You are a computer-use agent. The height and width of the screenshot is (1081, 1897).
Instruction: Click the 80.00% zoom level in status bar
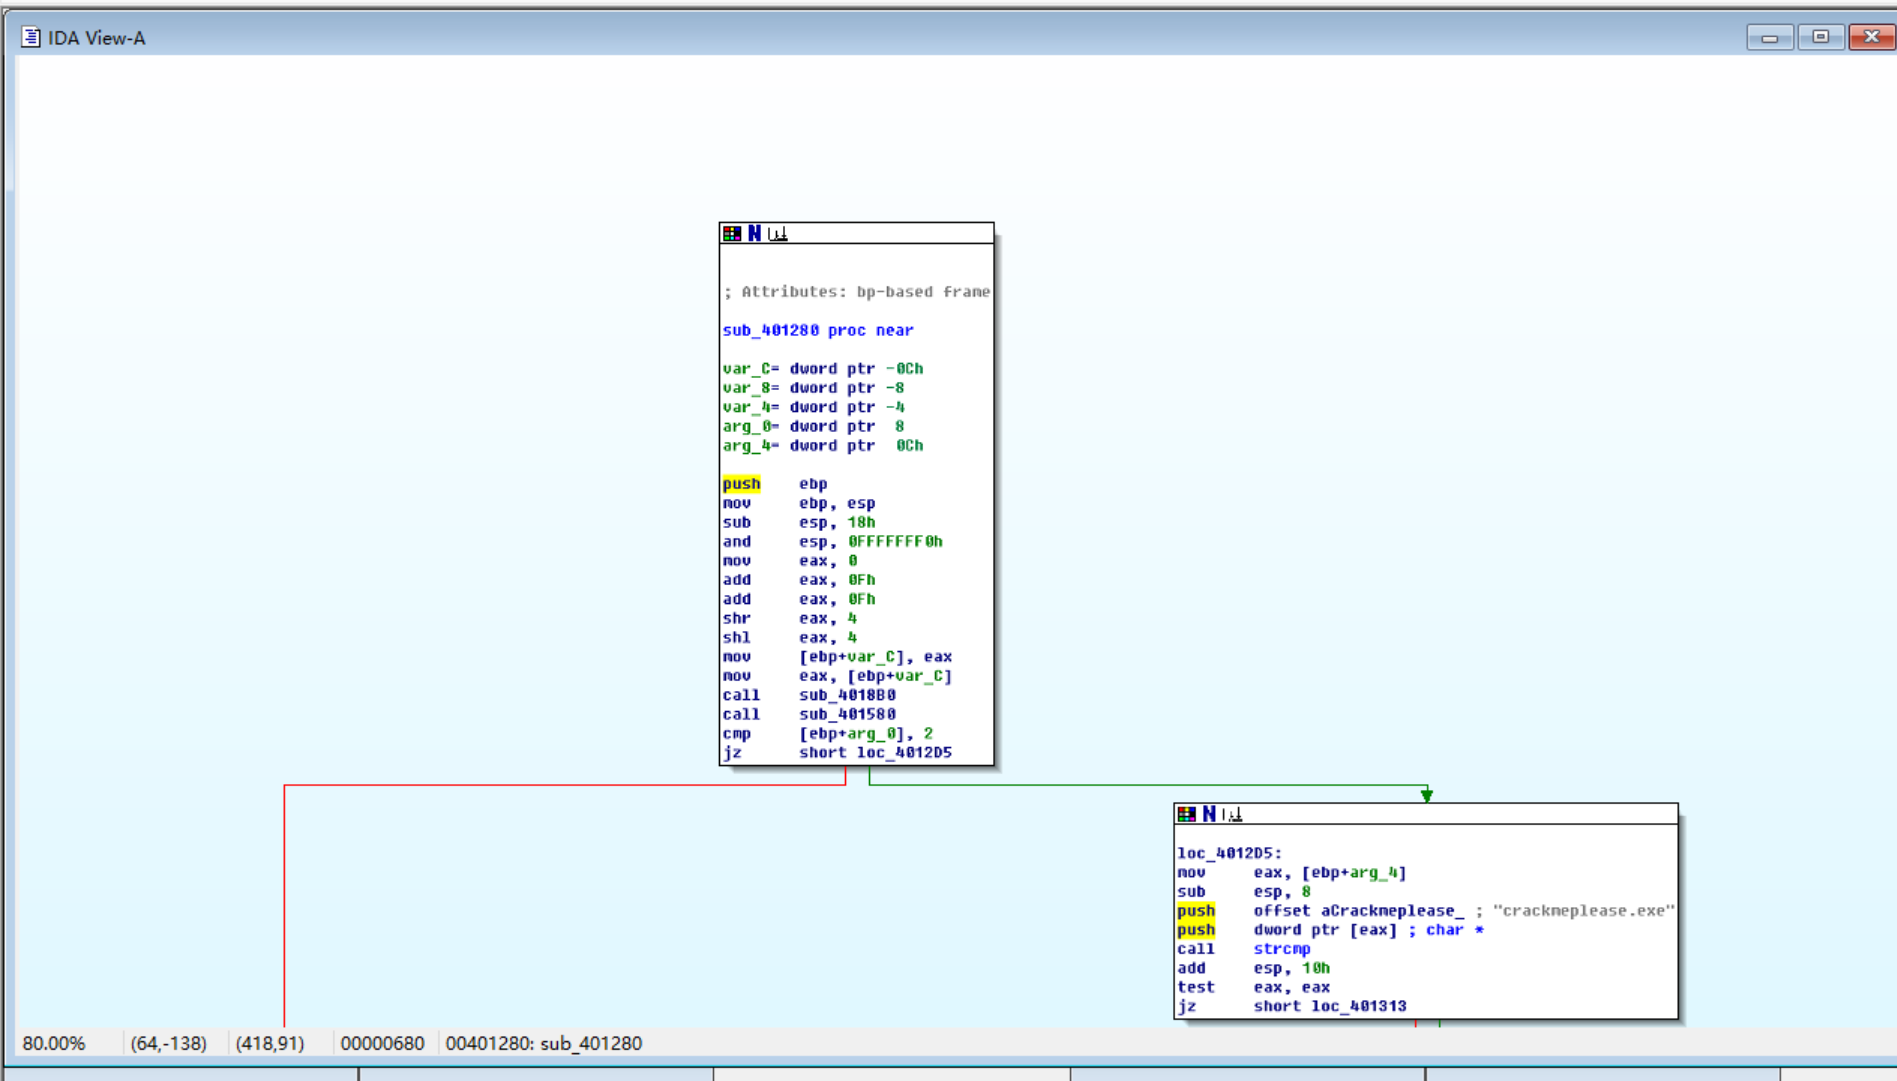pos(54,1044)
